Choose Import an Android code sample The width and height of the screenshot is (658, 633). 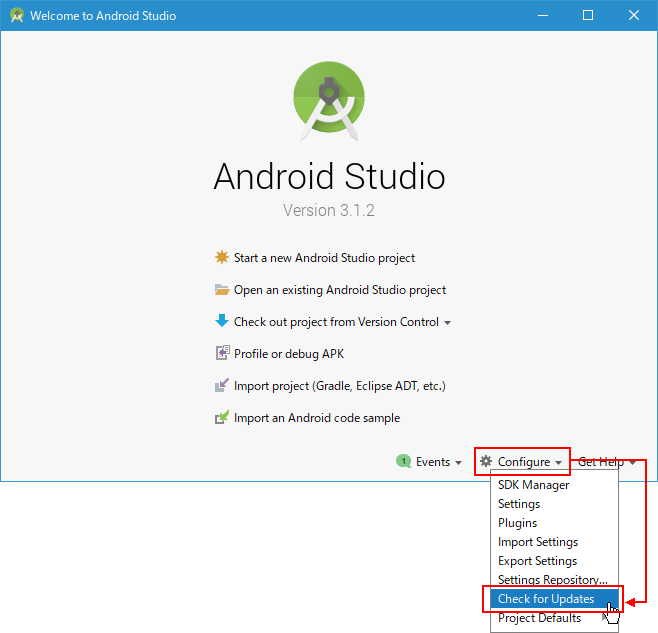pos(317,418)
